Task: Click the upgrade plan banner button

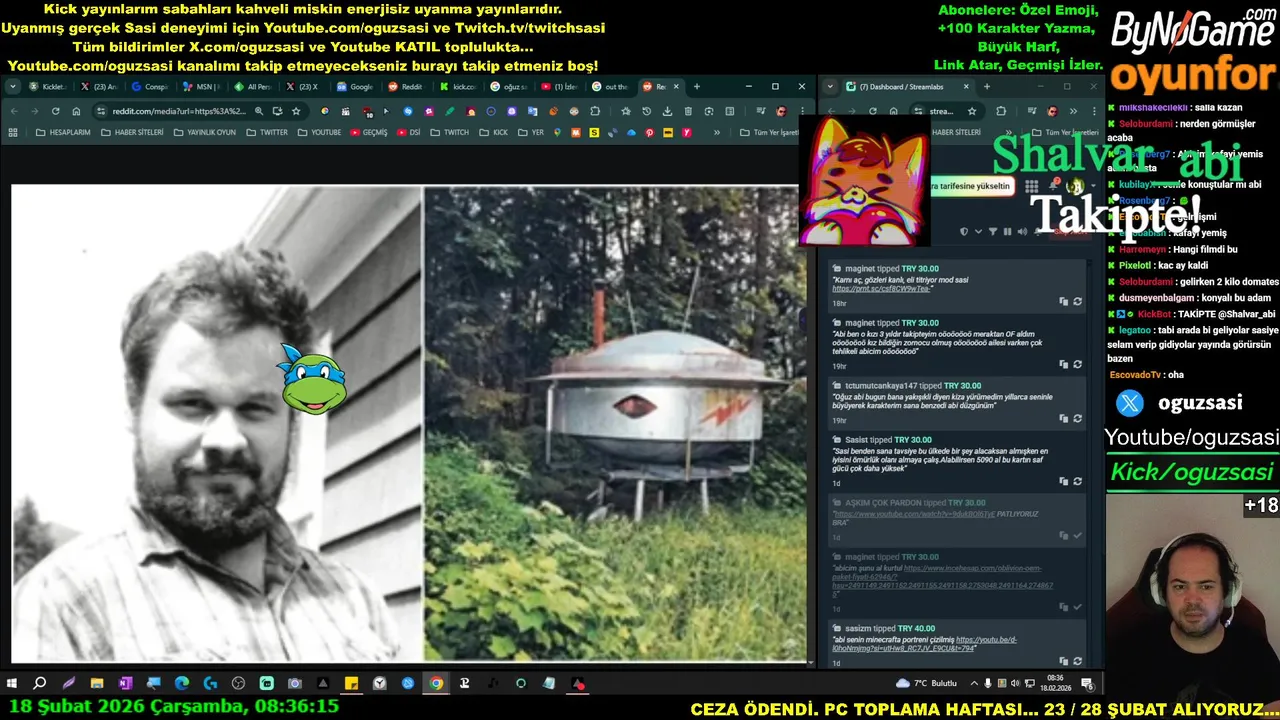Action: point(971,186)
